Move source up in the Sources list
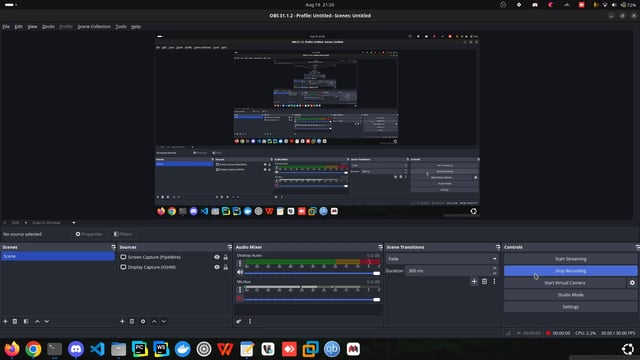 coord(154,321)
